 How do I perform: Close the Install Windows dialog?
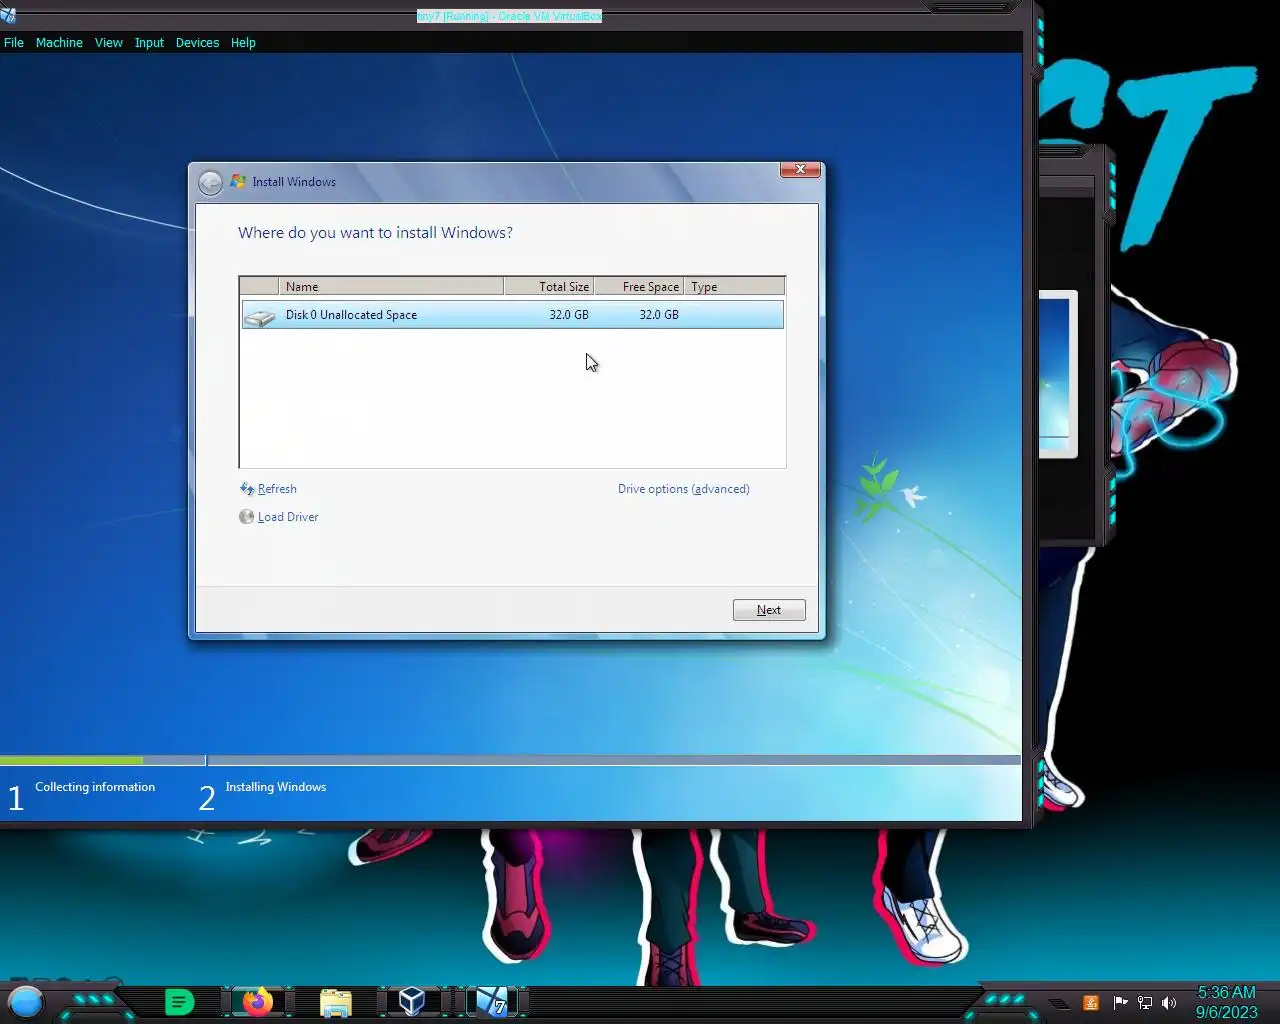click(800, 170)
